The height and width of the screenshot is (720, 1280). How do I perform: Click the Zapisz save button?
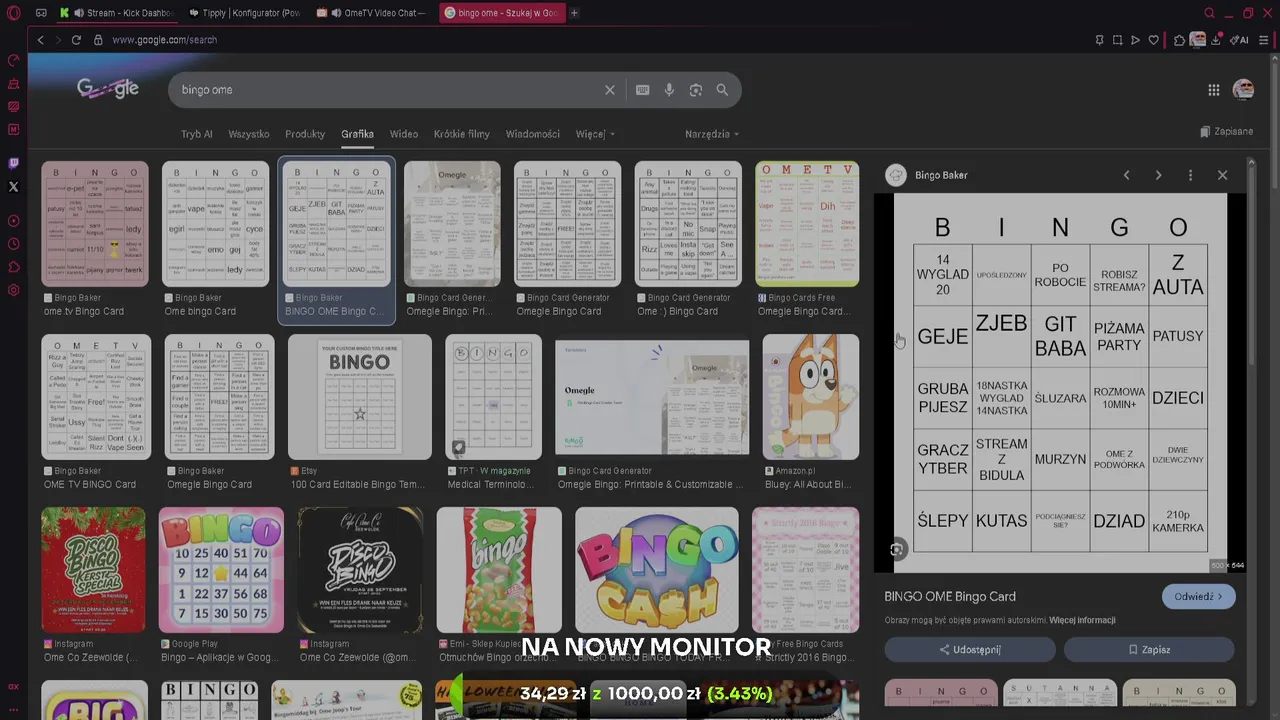(1149, 650)
